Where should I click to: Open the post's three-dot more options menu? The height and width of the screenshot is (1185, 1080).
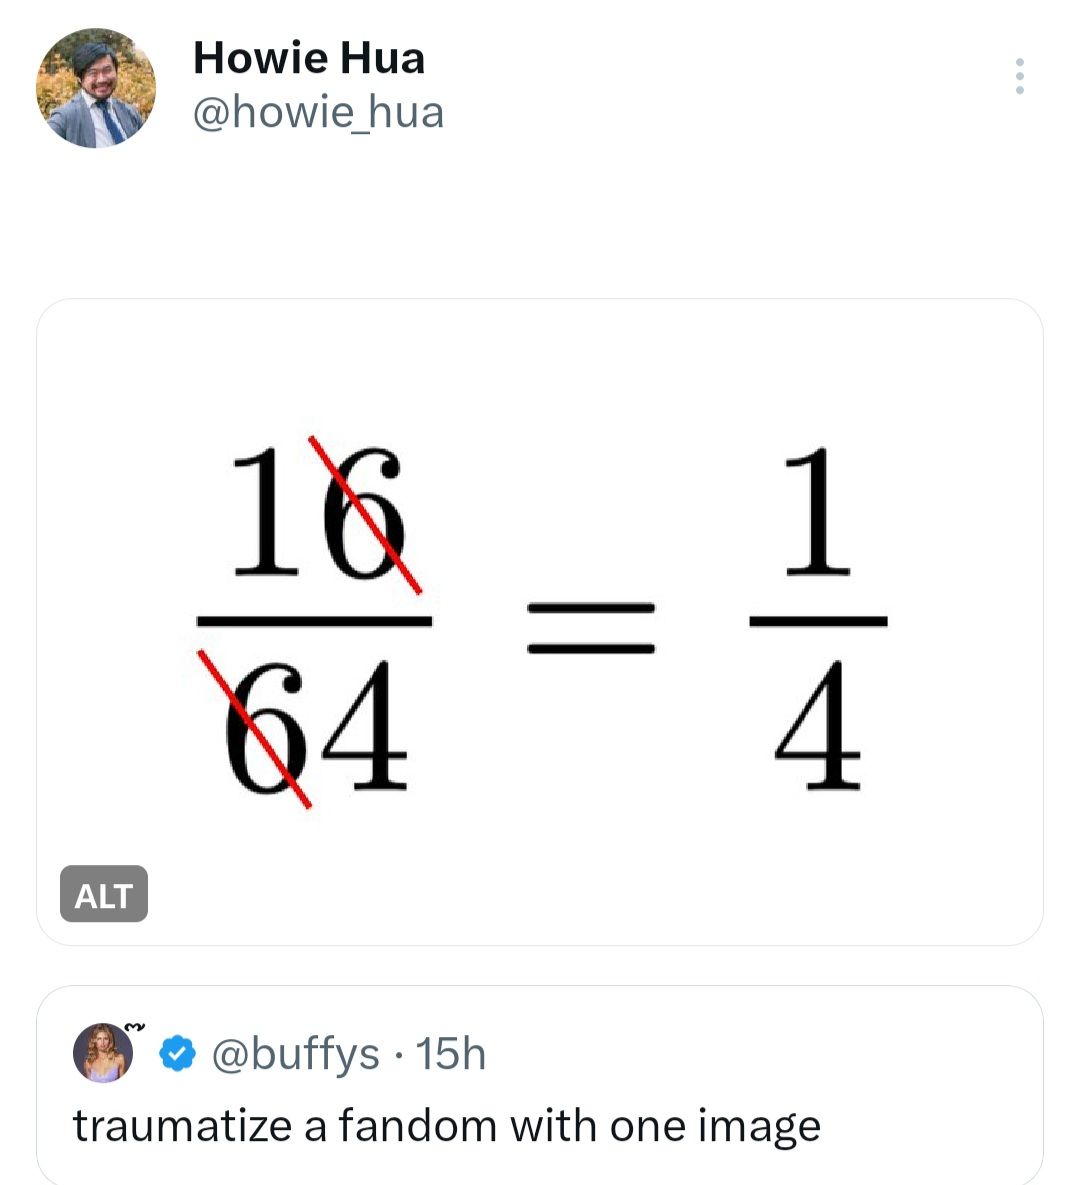coord(1019,77)
